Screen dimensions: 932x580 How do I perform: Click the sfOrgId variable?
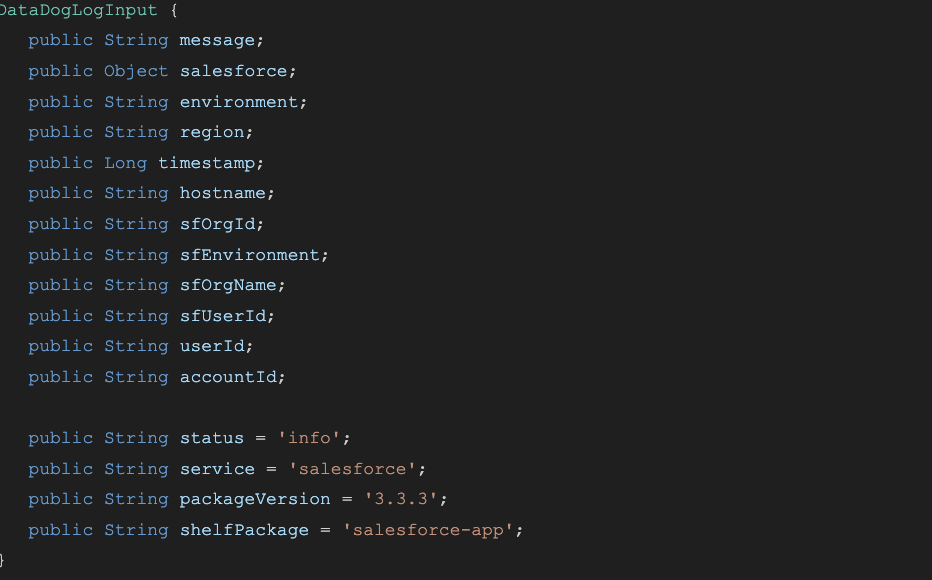(x=218, y=224)
